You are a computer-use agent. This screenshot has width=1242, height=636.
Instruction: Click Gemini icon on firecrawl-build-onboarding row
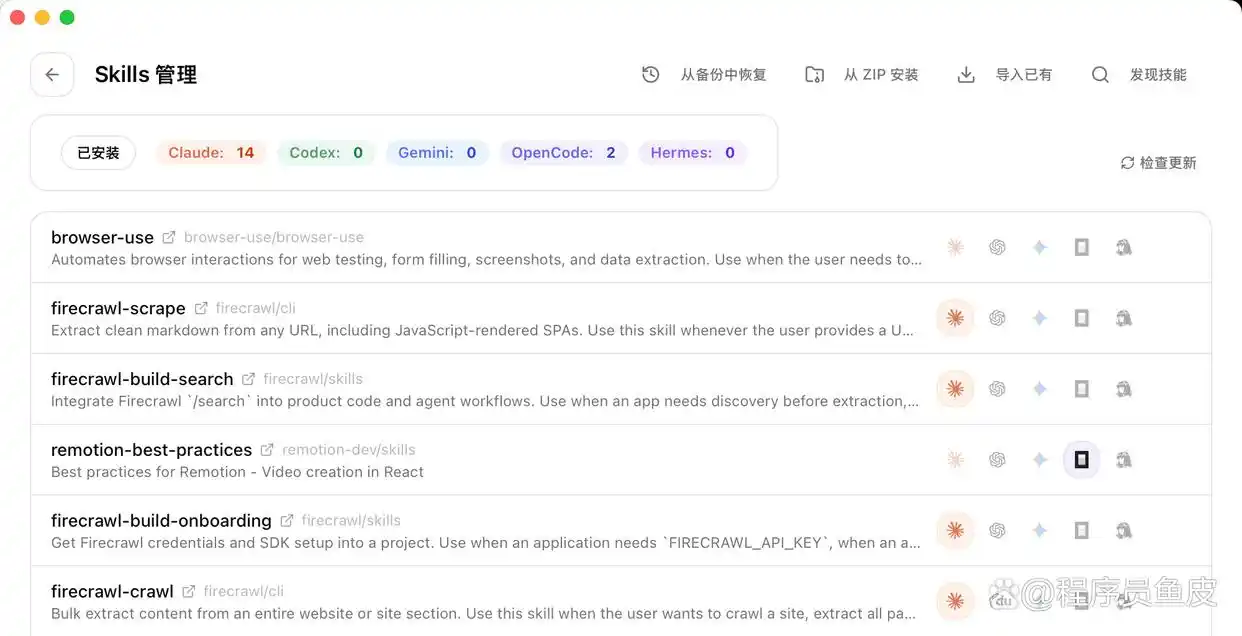click(x=1039, y=531)
